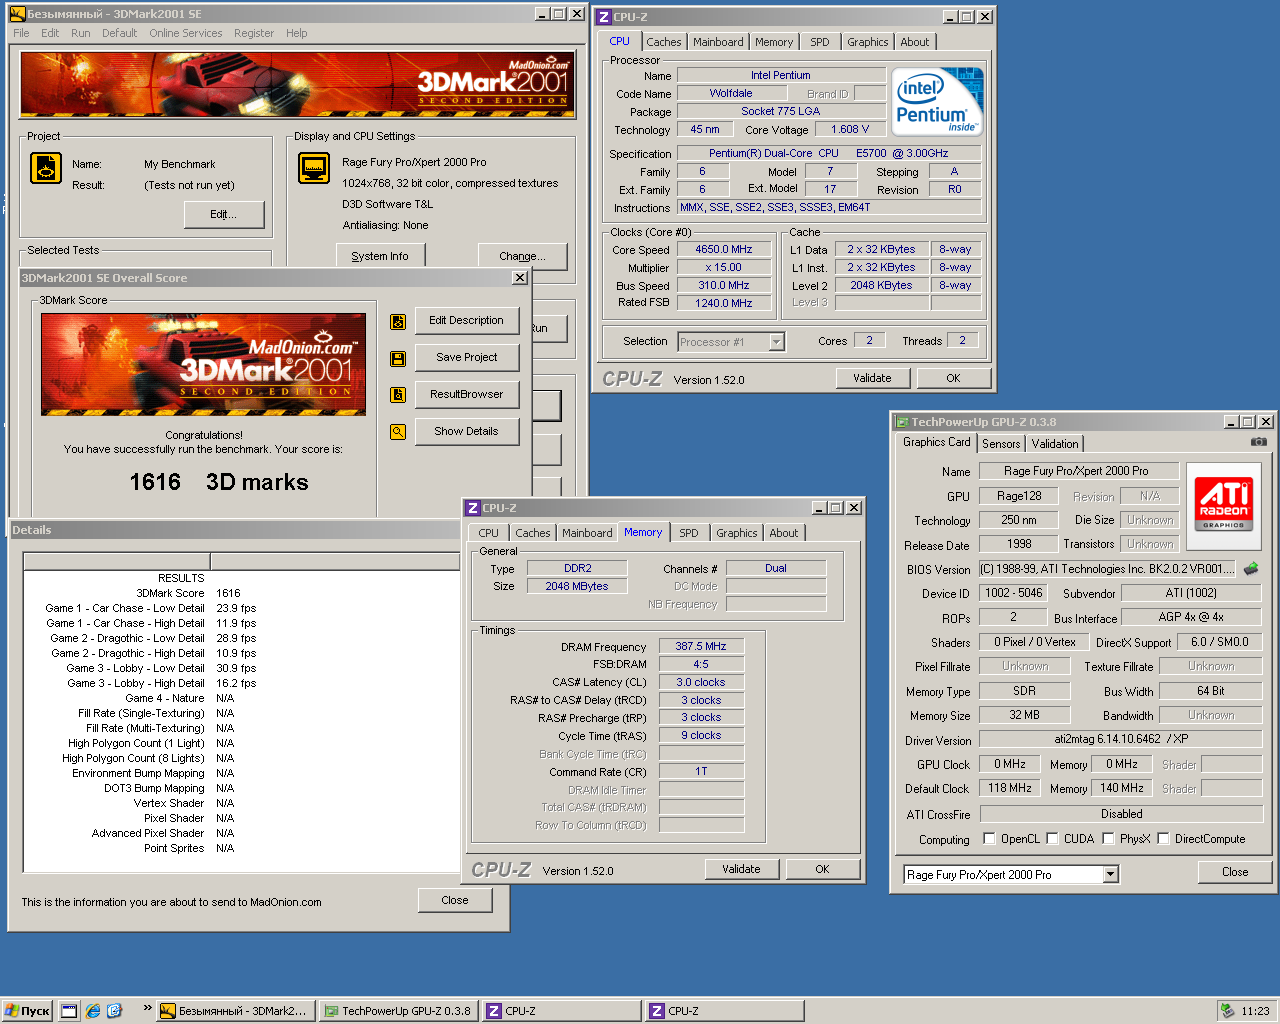The height and width of the screenshot is (1024, 1280).
Task: Enable the DirectCompute checkbox in GPU-Z
Action: 1163,839
